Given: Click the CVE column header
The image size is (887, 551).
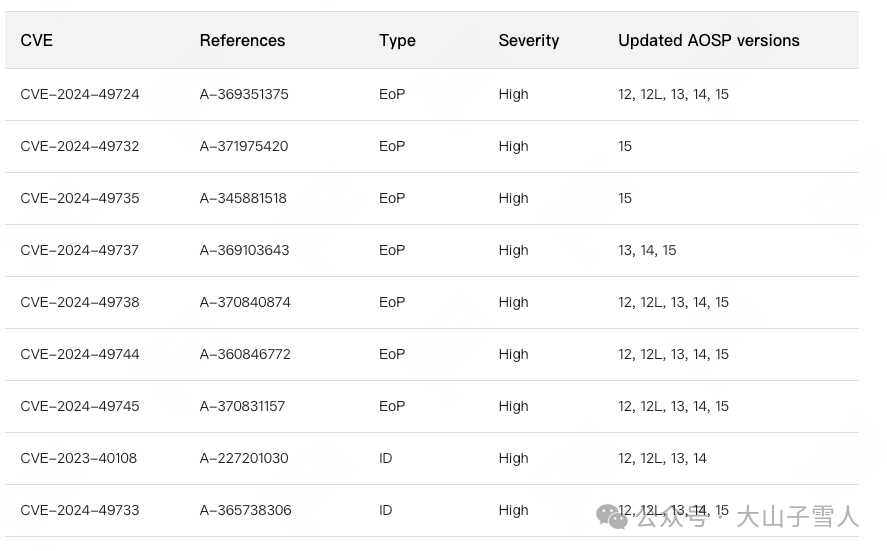Looking at the screenshot, I should (37, 41).
